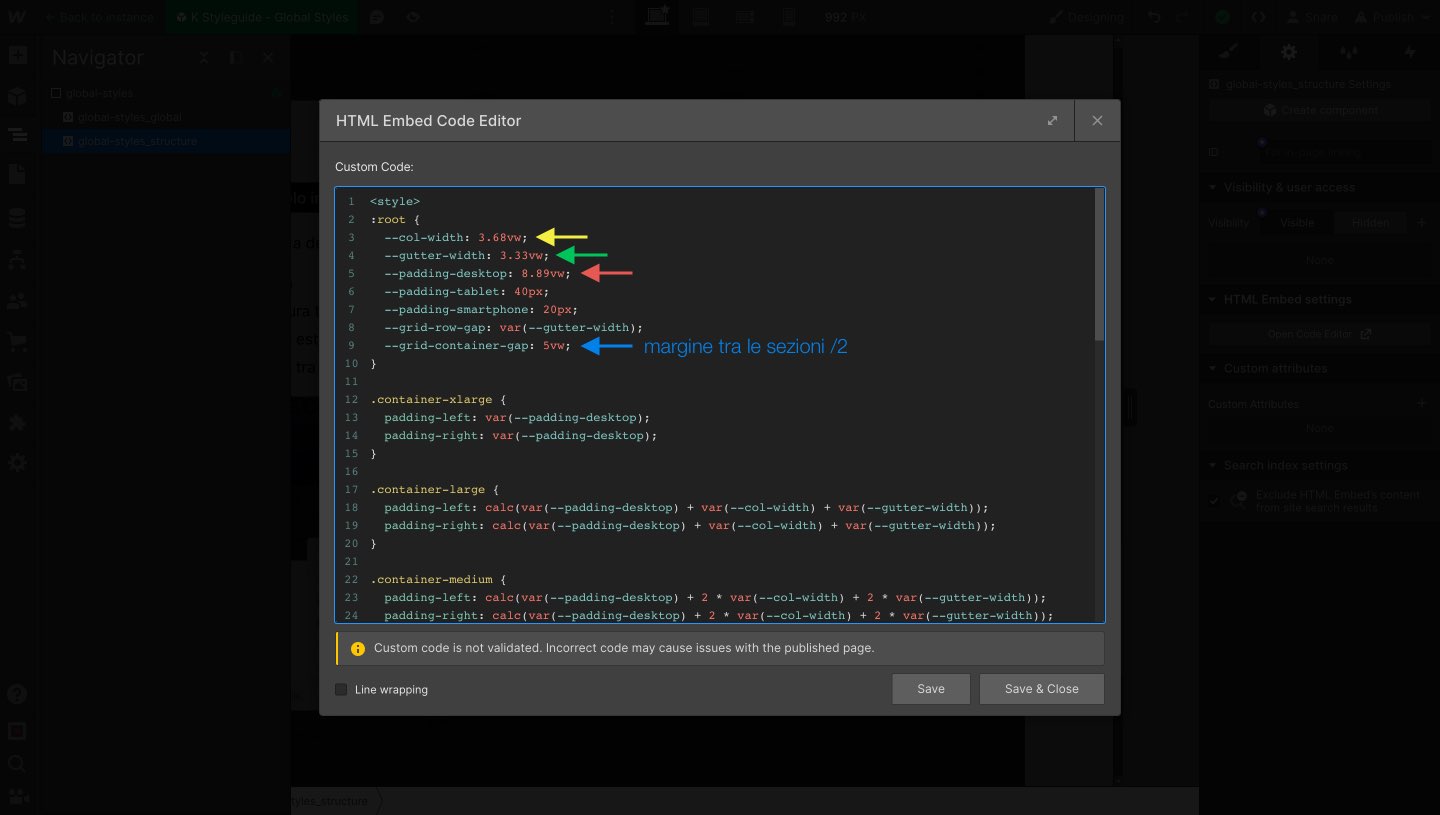1440x815 pixels.
Task: Open the Designing mode dropdown
Action: point(1087,17)
